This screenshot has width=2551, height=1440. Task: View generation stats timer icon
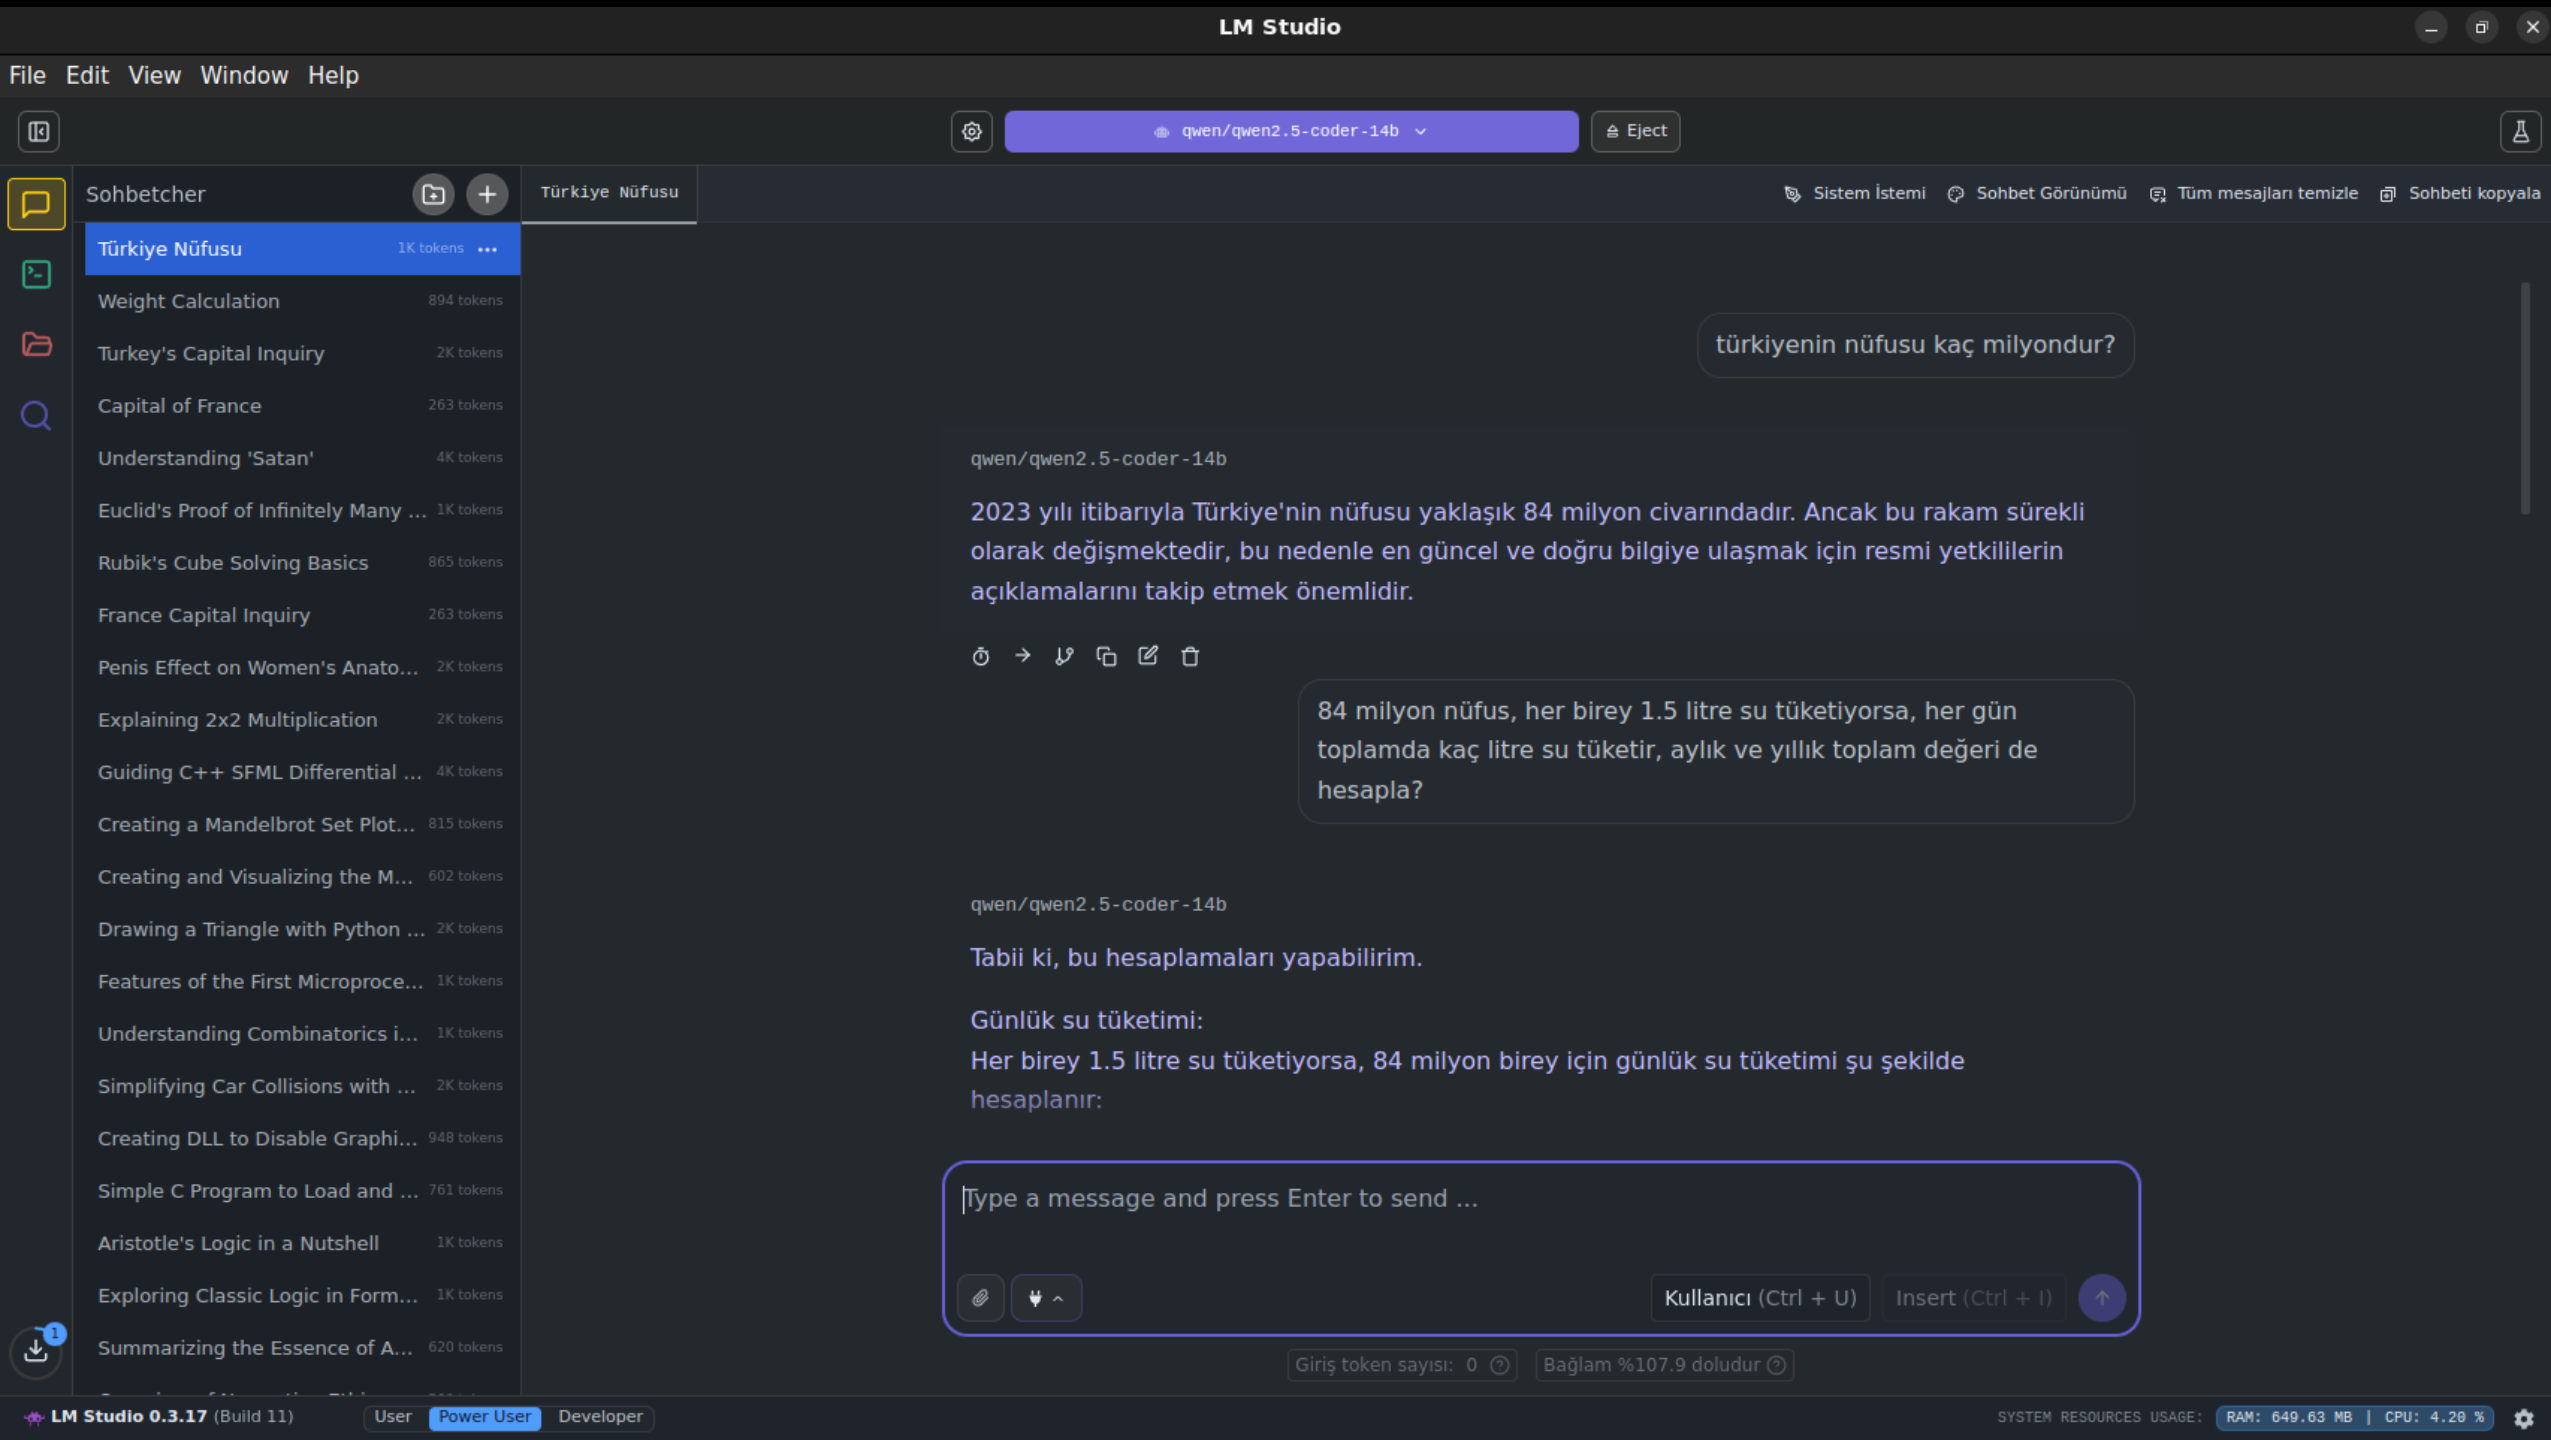981,656
